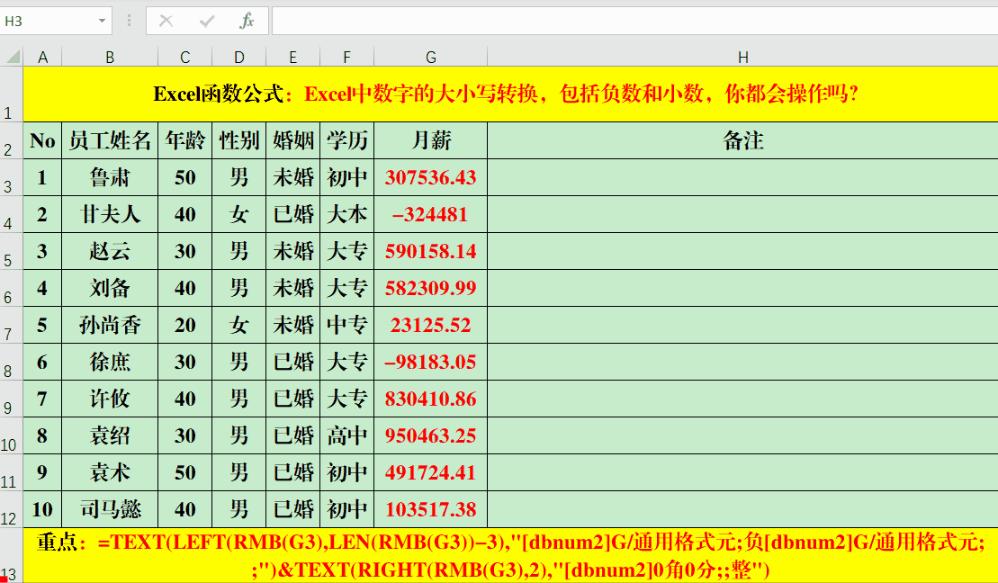The width and height of the screenshot is (998, 583).
Task: Click the negative salary cell −324481
Action: tap(431, 214)
